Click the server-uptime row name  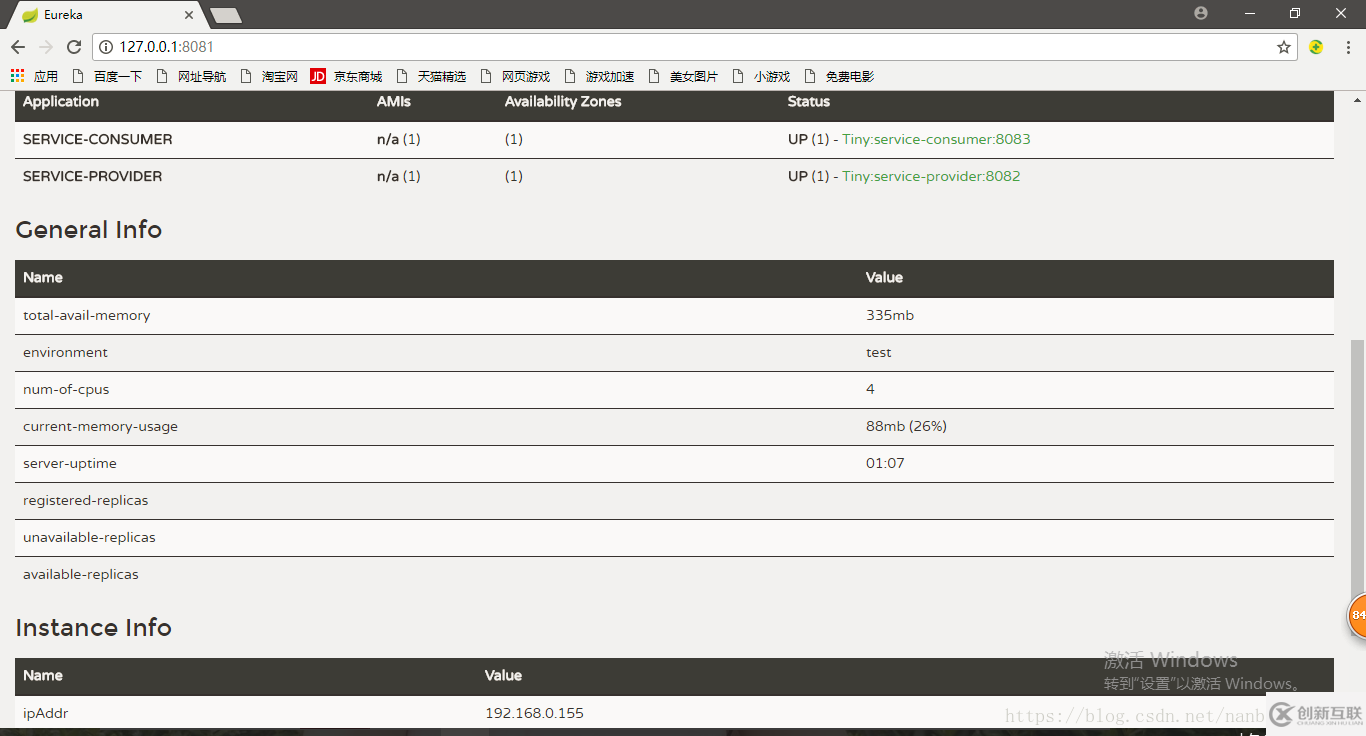70,463
